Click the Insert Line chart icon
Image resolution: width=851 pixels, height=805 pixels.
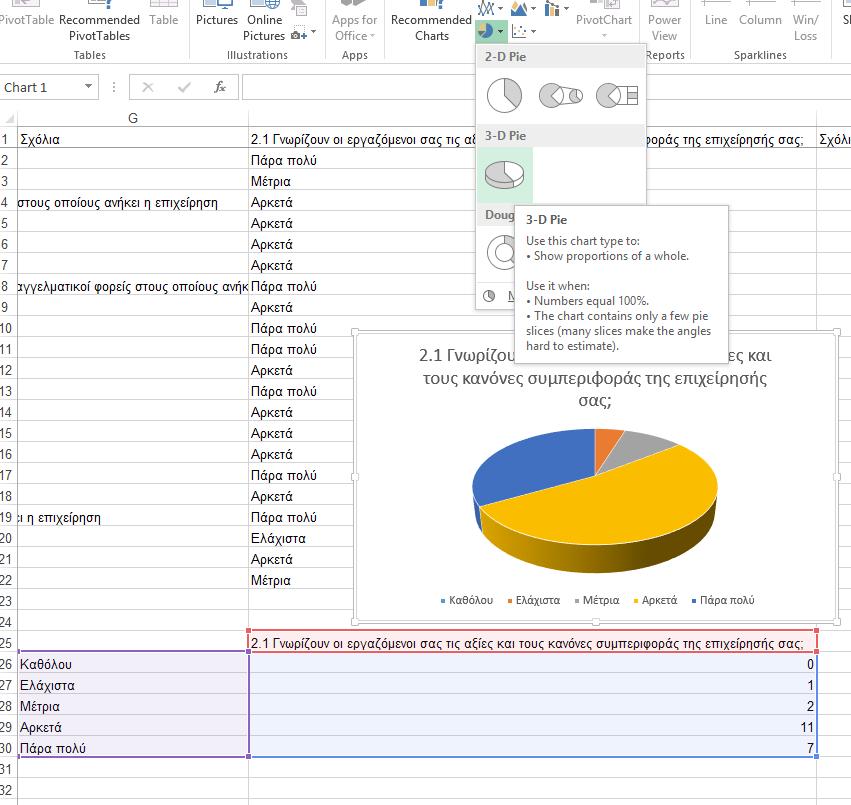coord(486,8)
